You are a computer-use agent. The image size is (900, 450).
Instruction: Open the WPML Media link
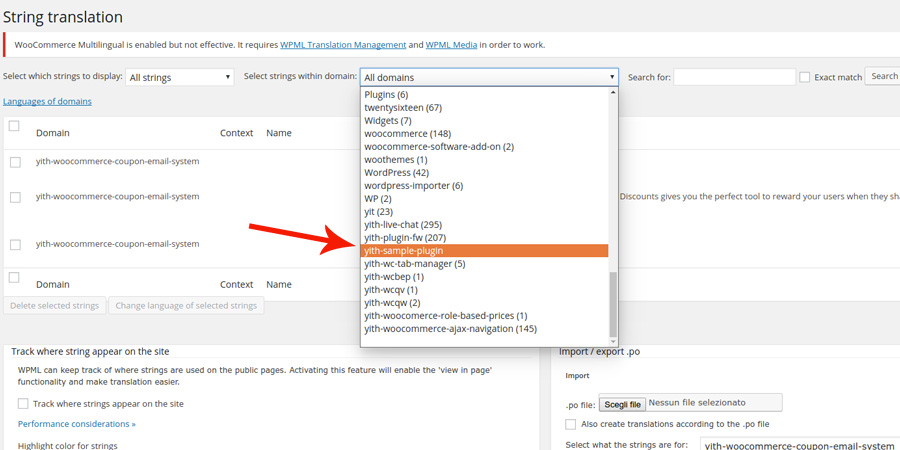click(x=451, y=45)
